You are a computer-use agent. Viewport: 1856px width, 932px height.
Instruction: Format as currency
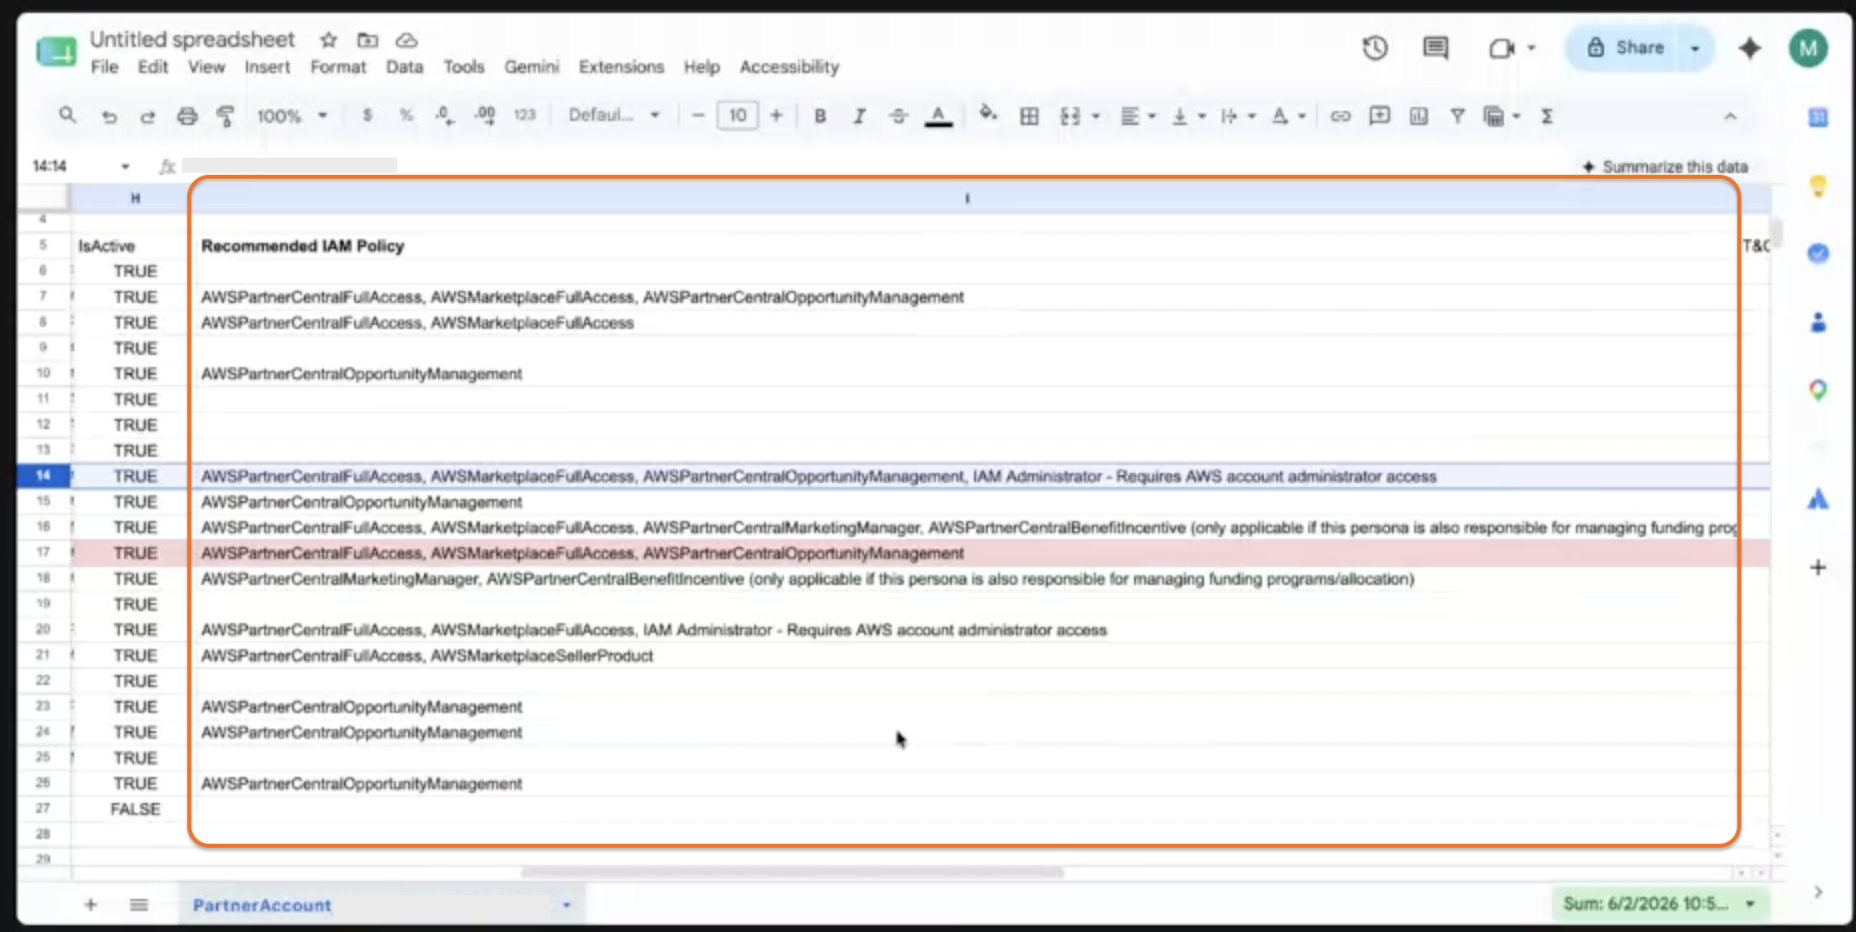click(x=367, y=116)
